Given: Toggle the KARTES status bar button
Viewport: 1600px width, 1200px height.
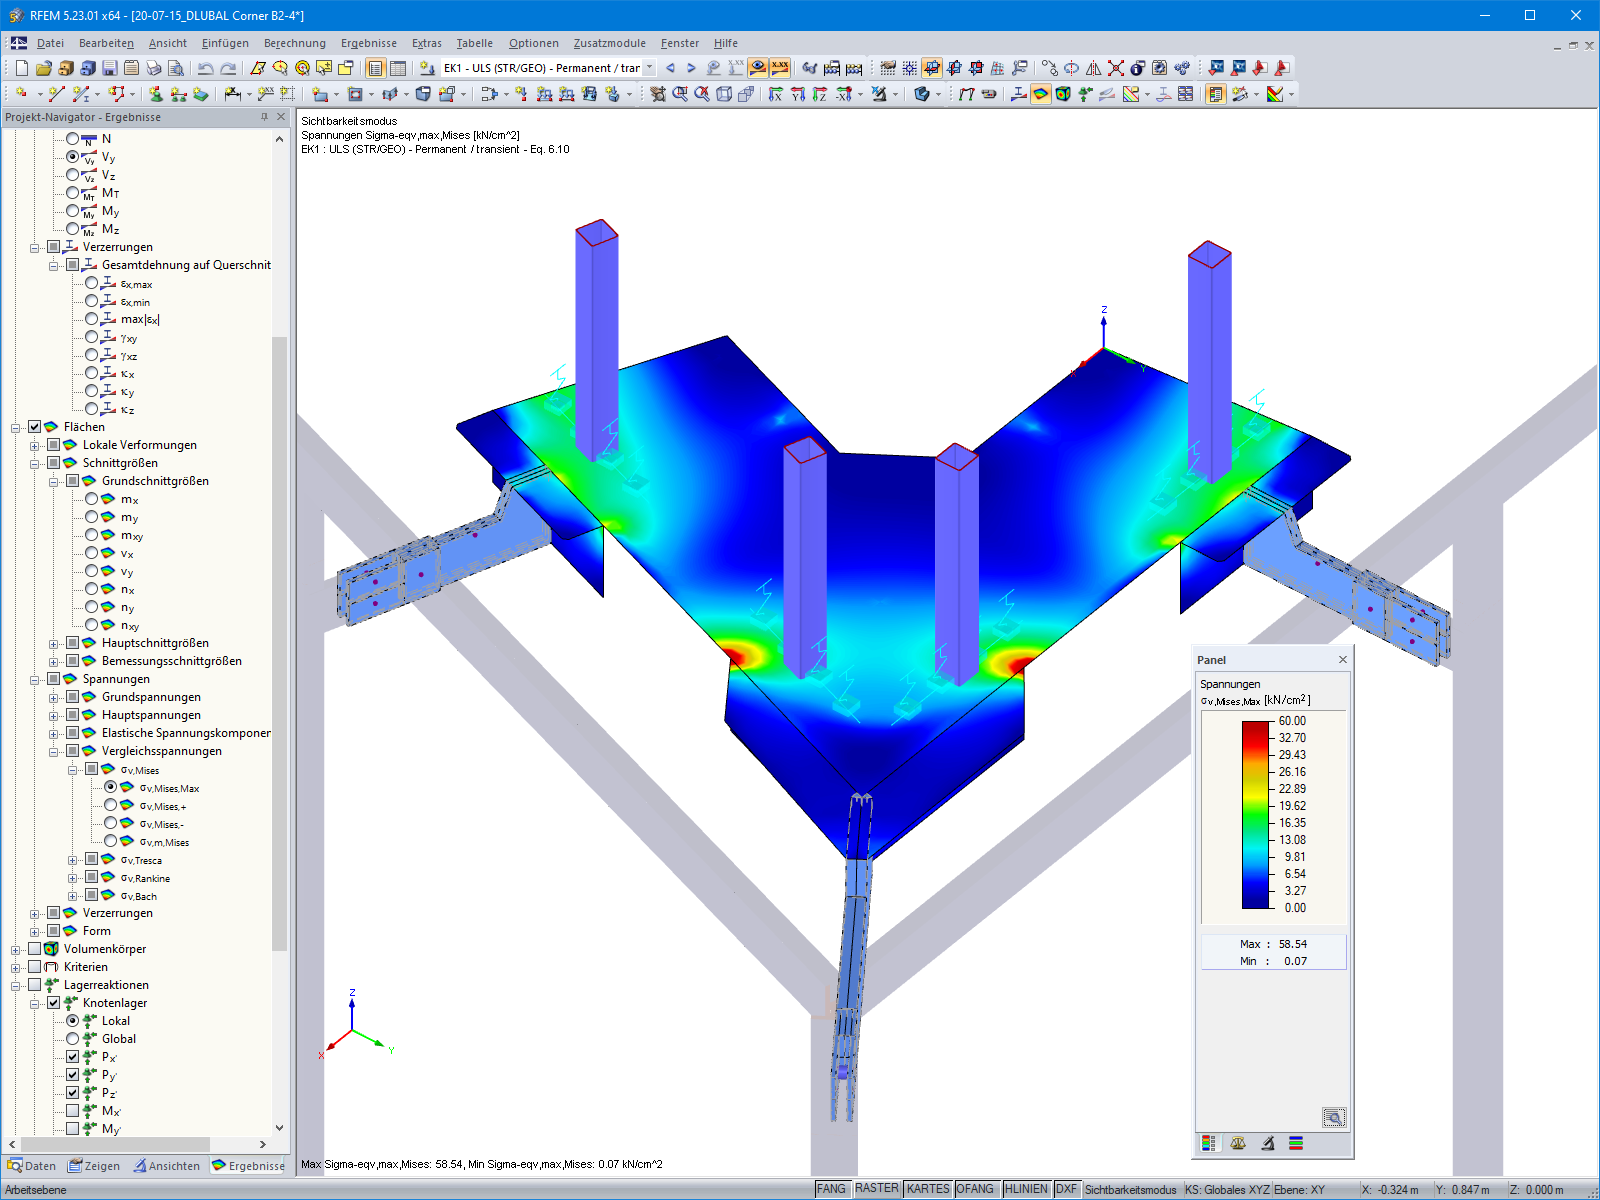Looking at the screenshot, I should click(928, 1189).
